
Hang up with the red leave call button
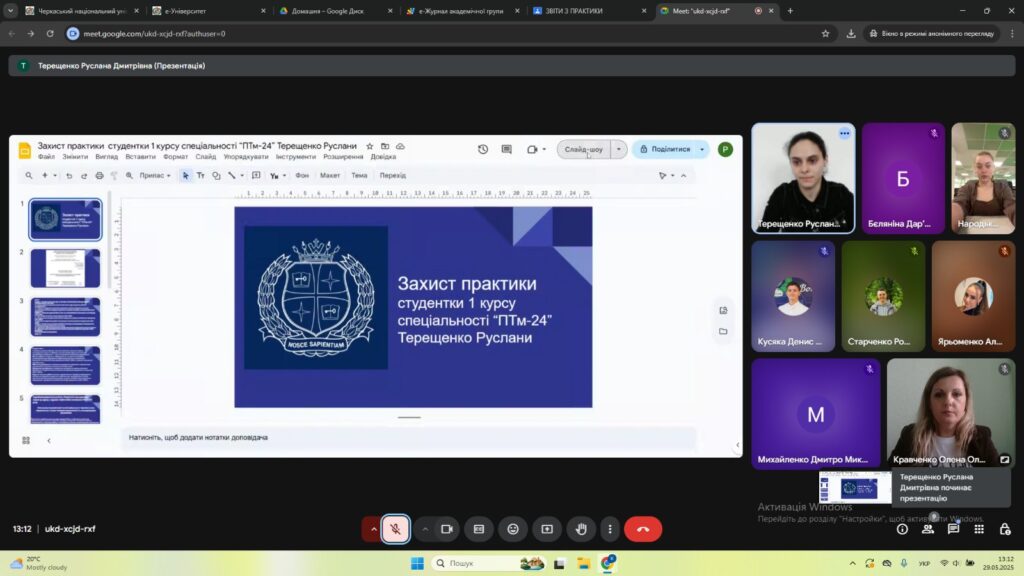point(643,529)
